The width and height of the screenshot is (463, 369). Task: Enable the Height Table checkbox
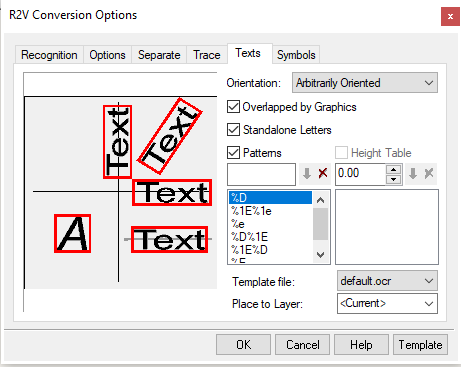pos(341,153)
